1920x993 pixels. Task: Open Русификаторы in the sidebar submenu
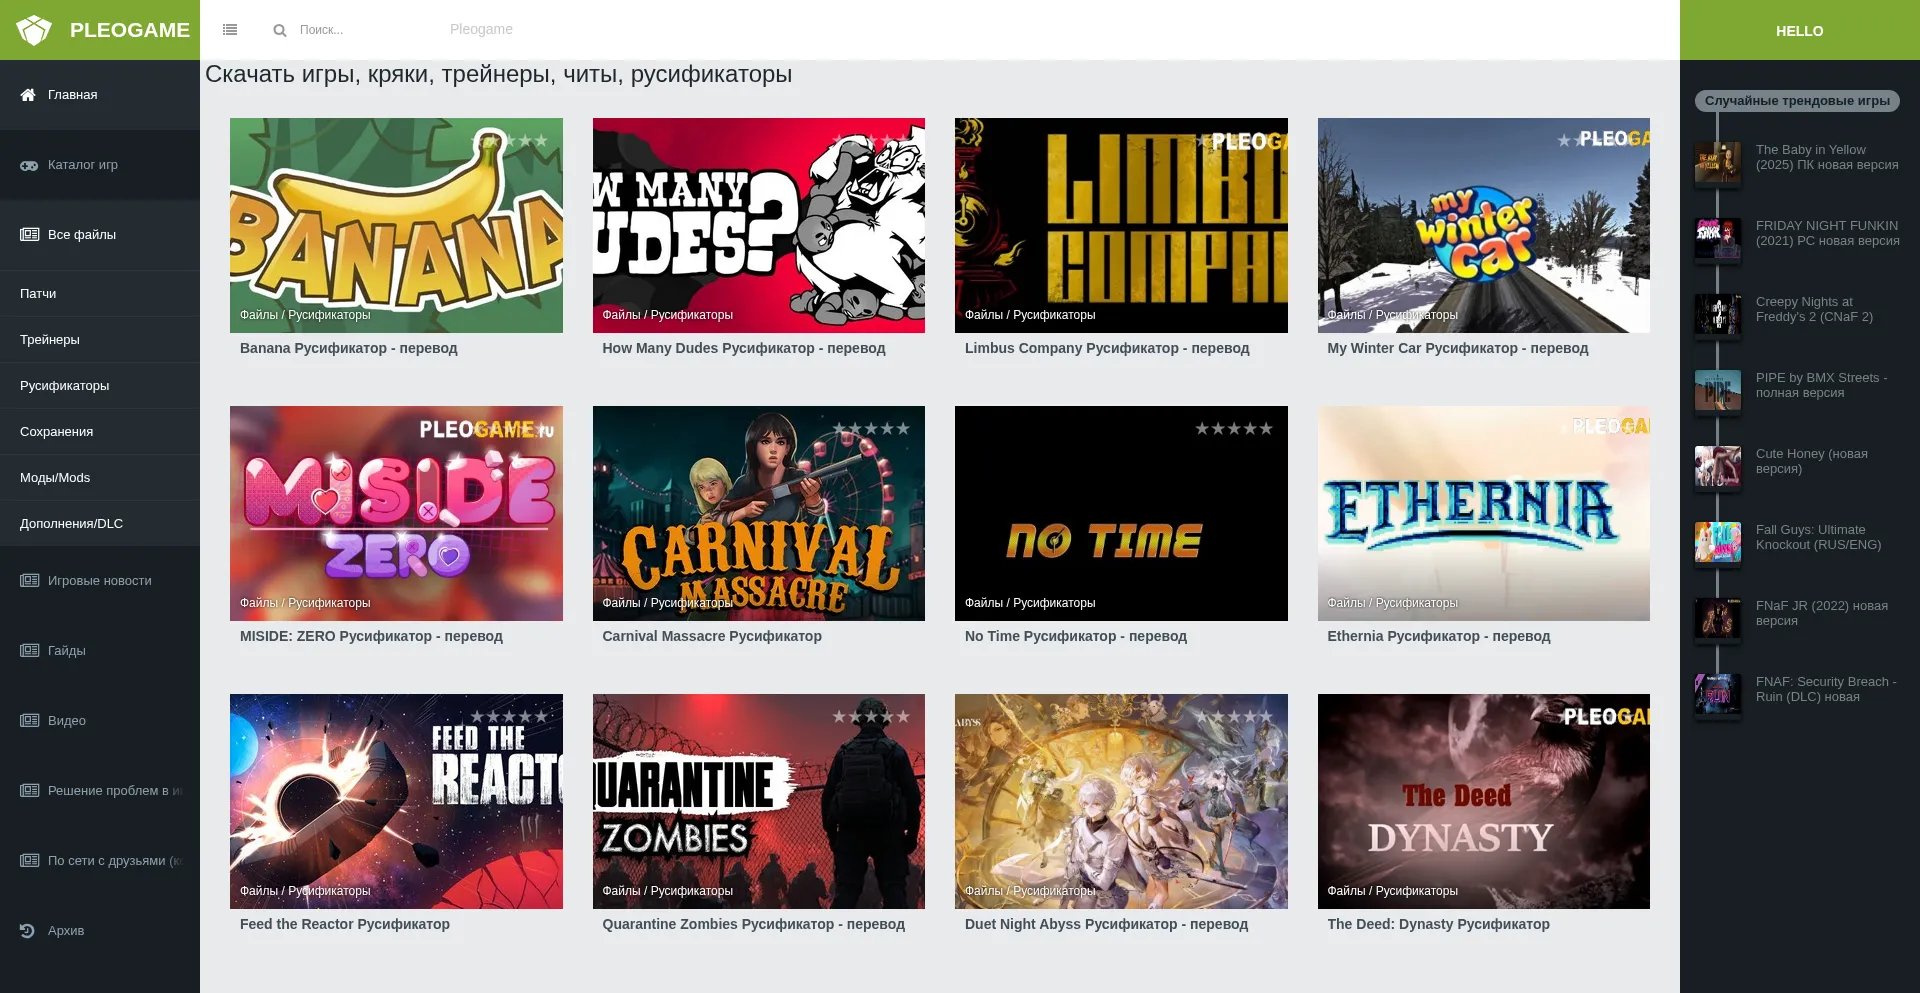[65, 386]
